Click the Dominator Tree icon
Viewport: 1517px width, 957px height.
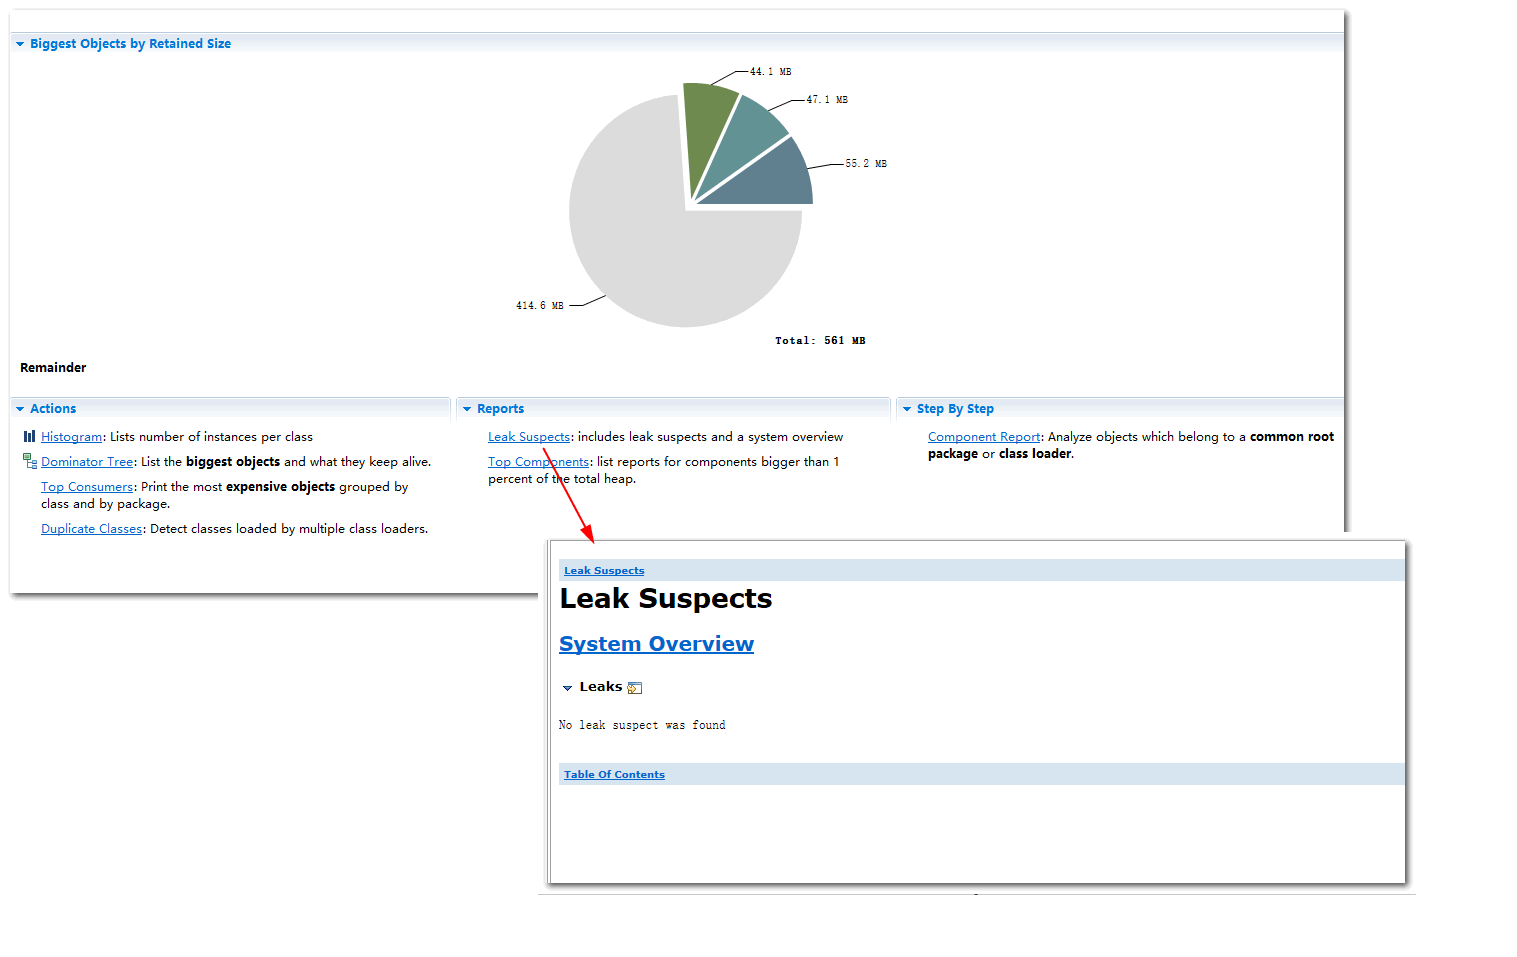point(29,461)
